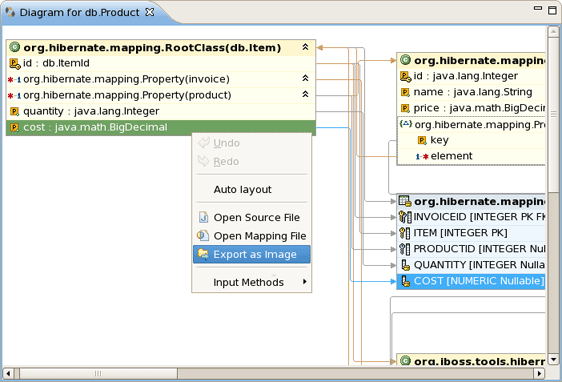This screenshot has height=382, width=562.
Task: Click the image icon of Export as Image
Action: pyautogui.click(x=203, y=254)
